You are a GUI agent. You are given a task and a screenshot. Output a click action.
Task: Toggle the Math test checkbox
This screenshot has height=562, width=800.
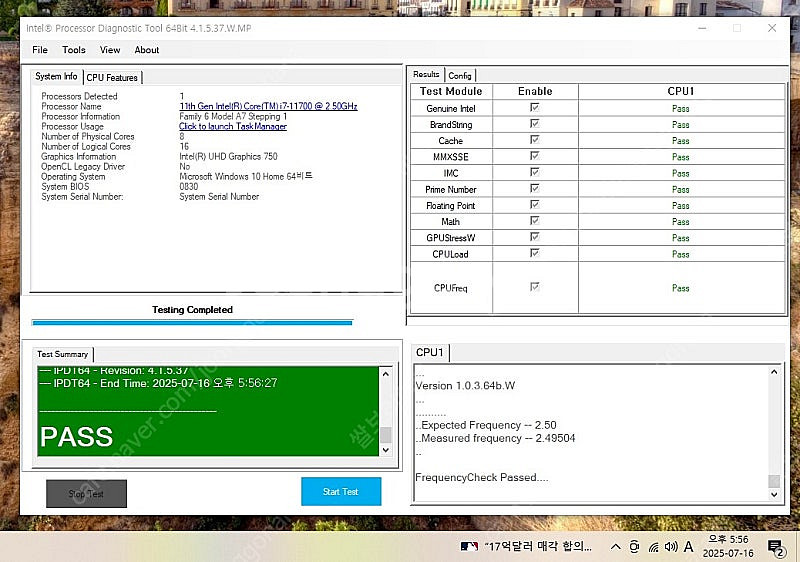tap(535, 221)
